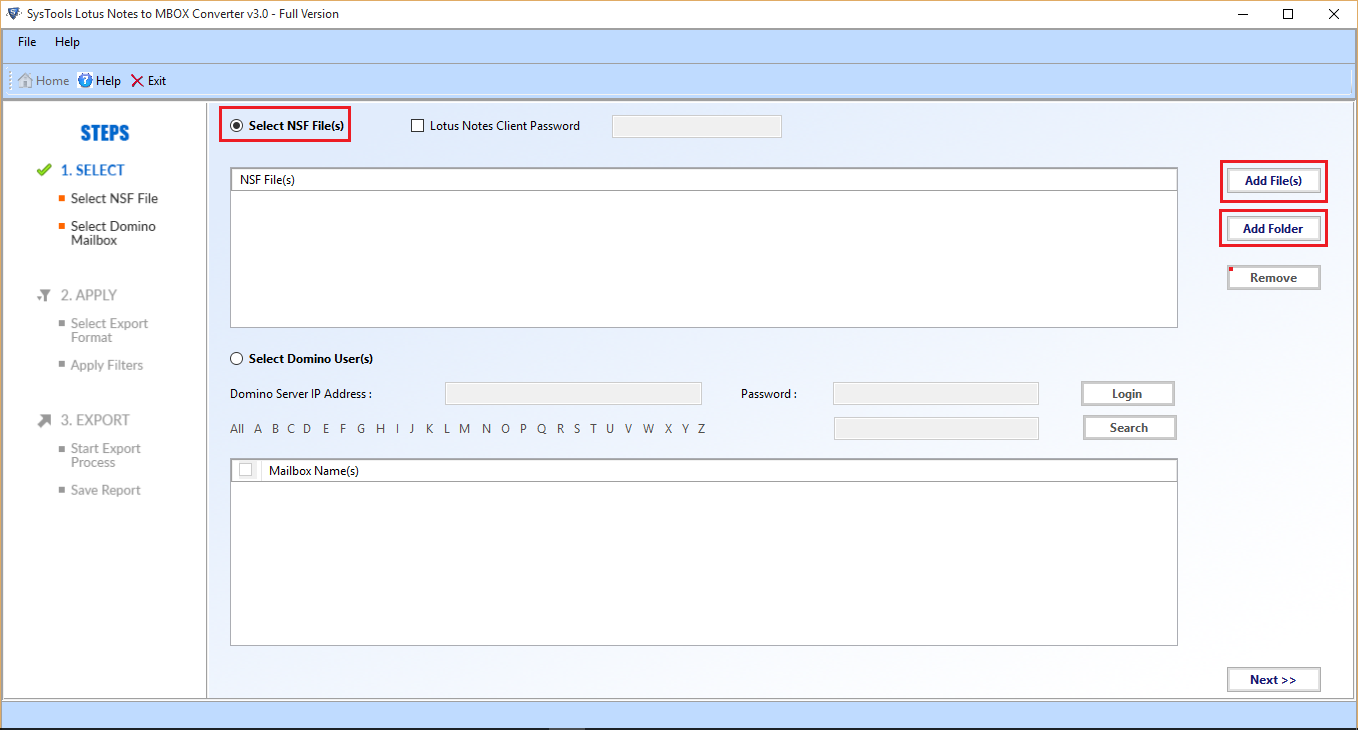Click the Search button

pyautogui.click(x=1129, y=428)
